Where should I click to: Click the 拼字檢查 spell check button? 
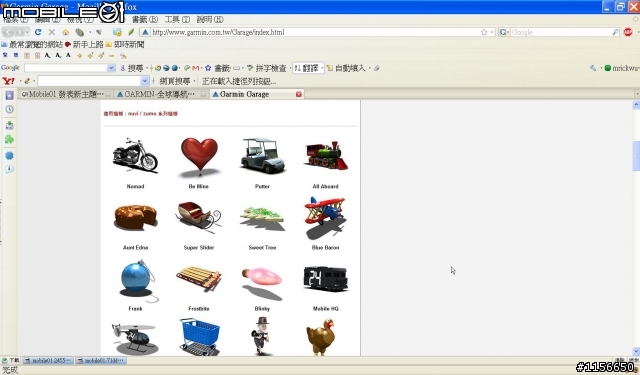click(x=267, y=68)
